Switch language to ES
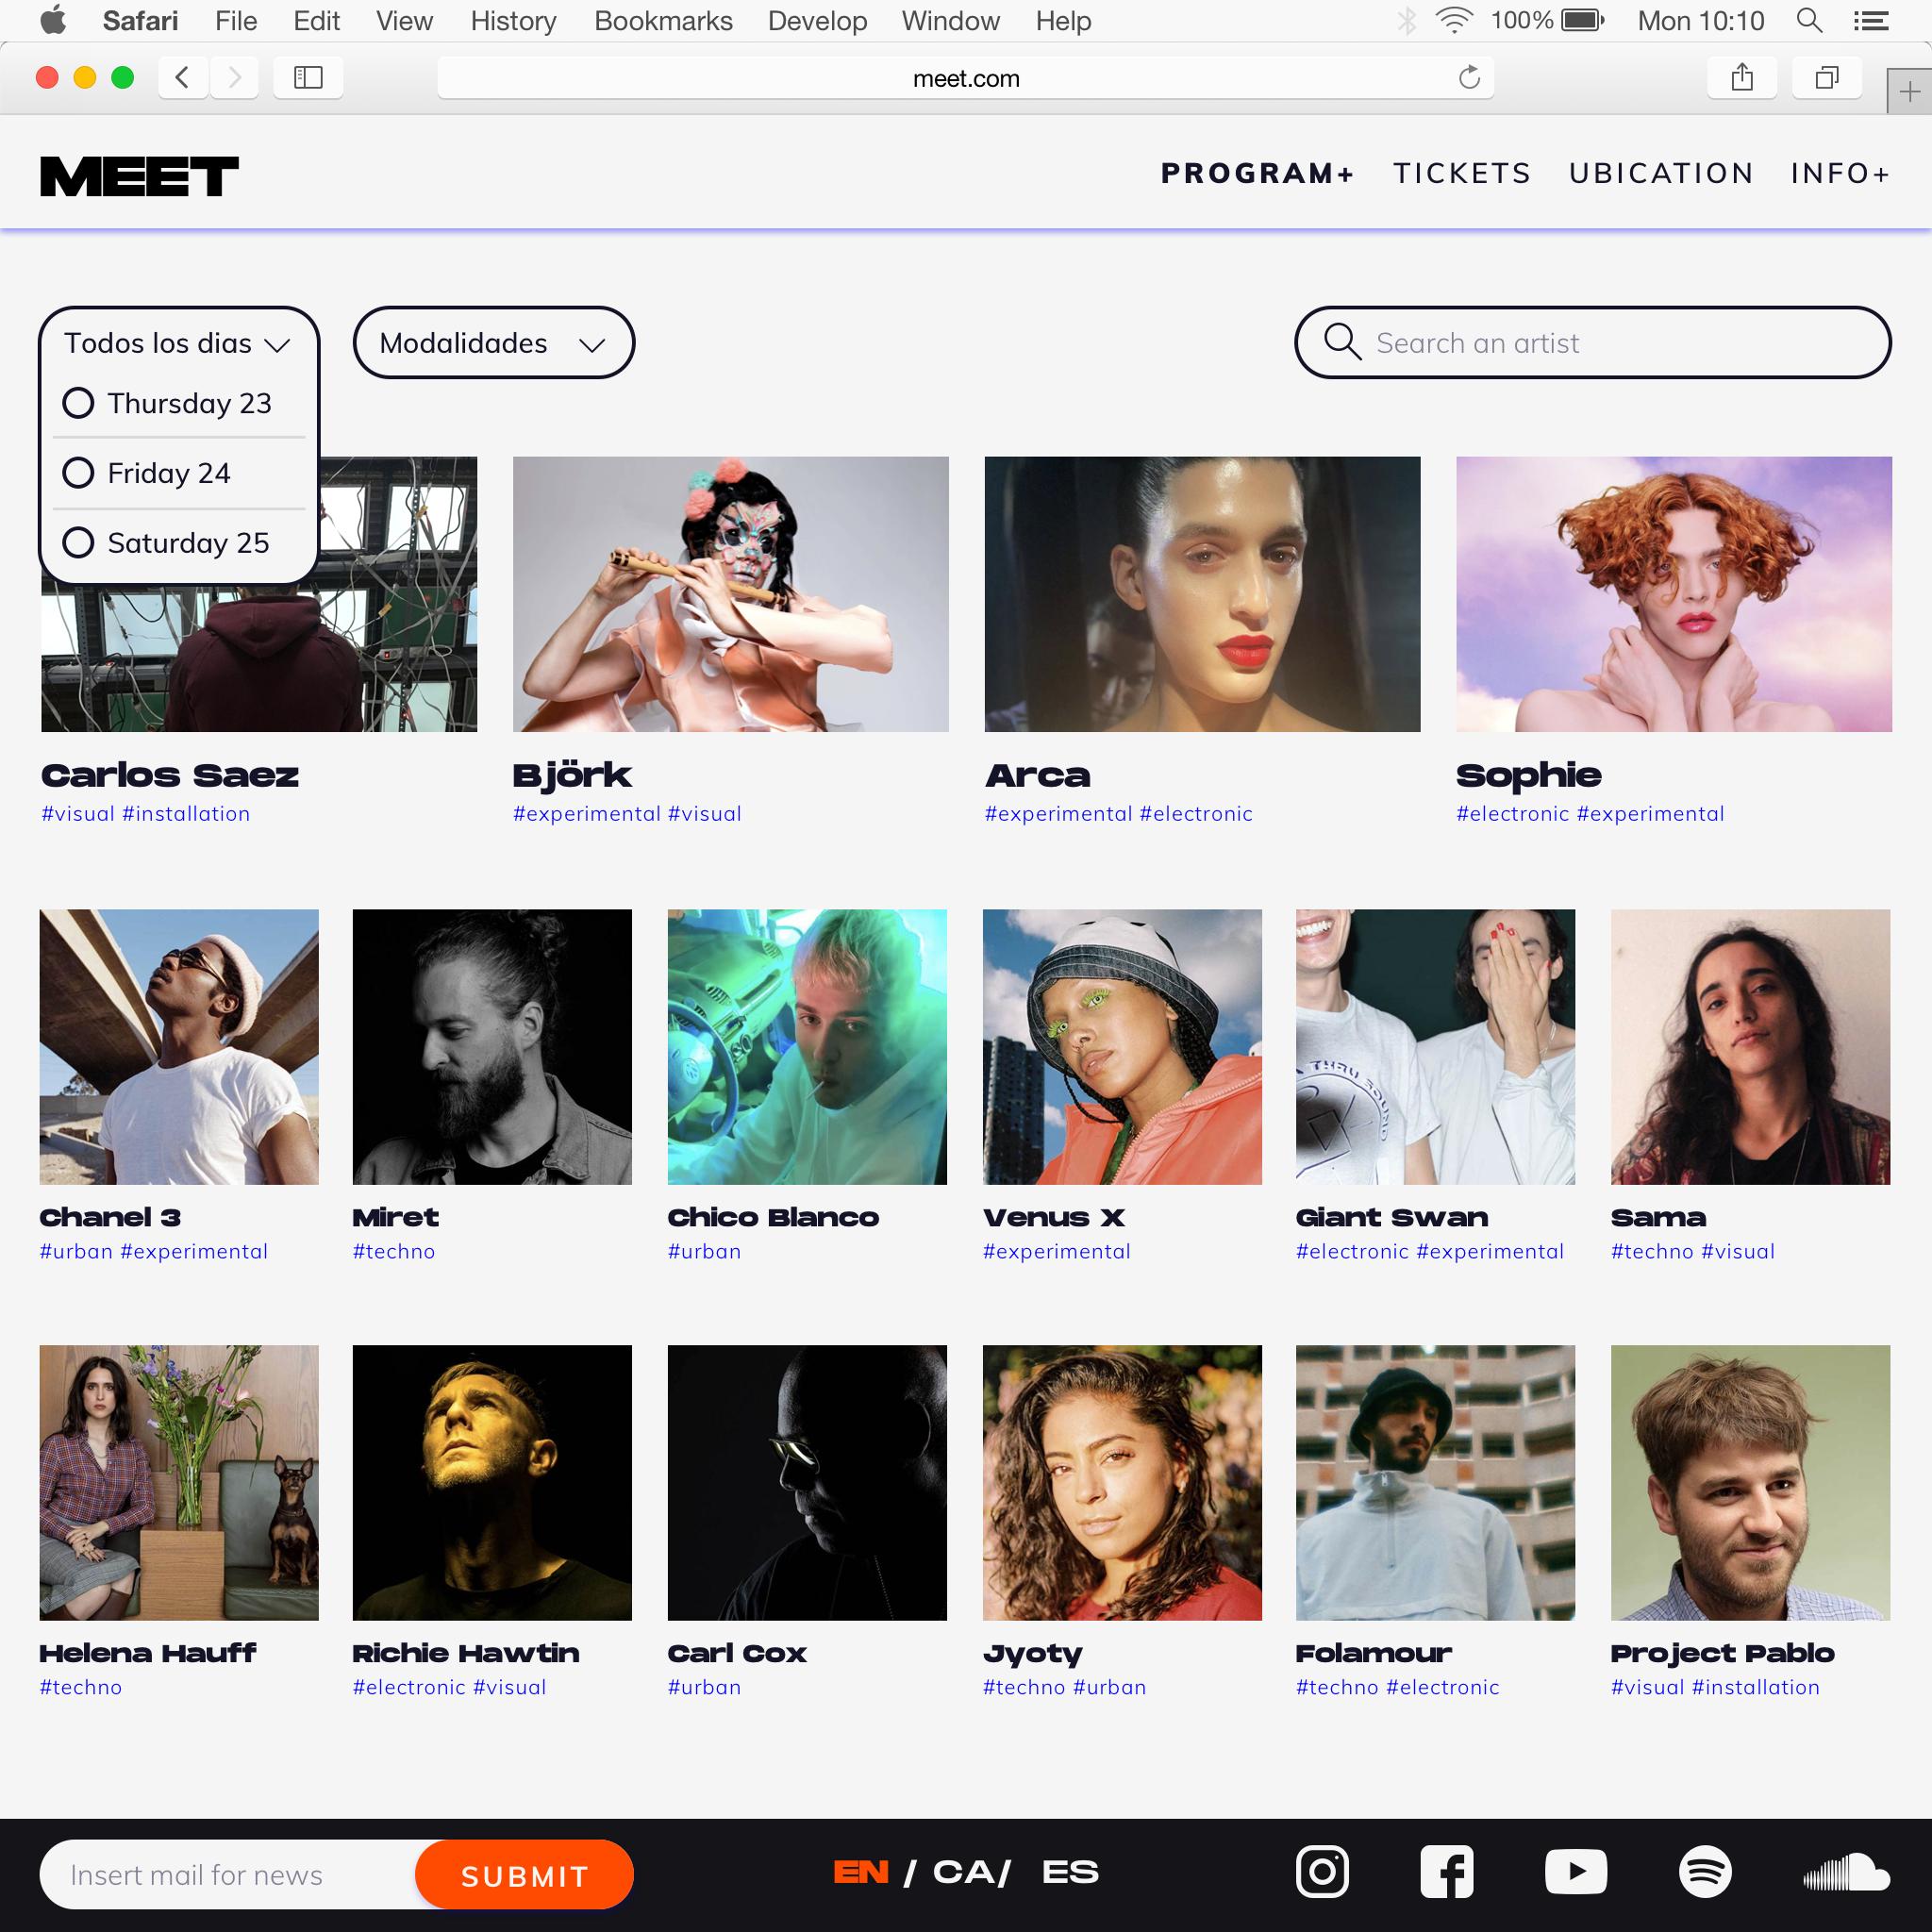1932x1932 pixels. 1070,1871
